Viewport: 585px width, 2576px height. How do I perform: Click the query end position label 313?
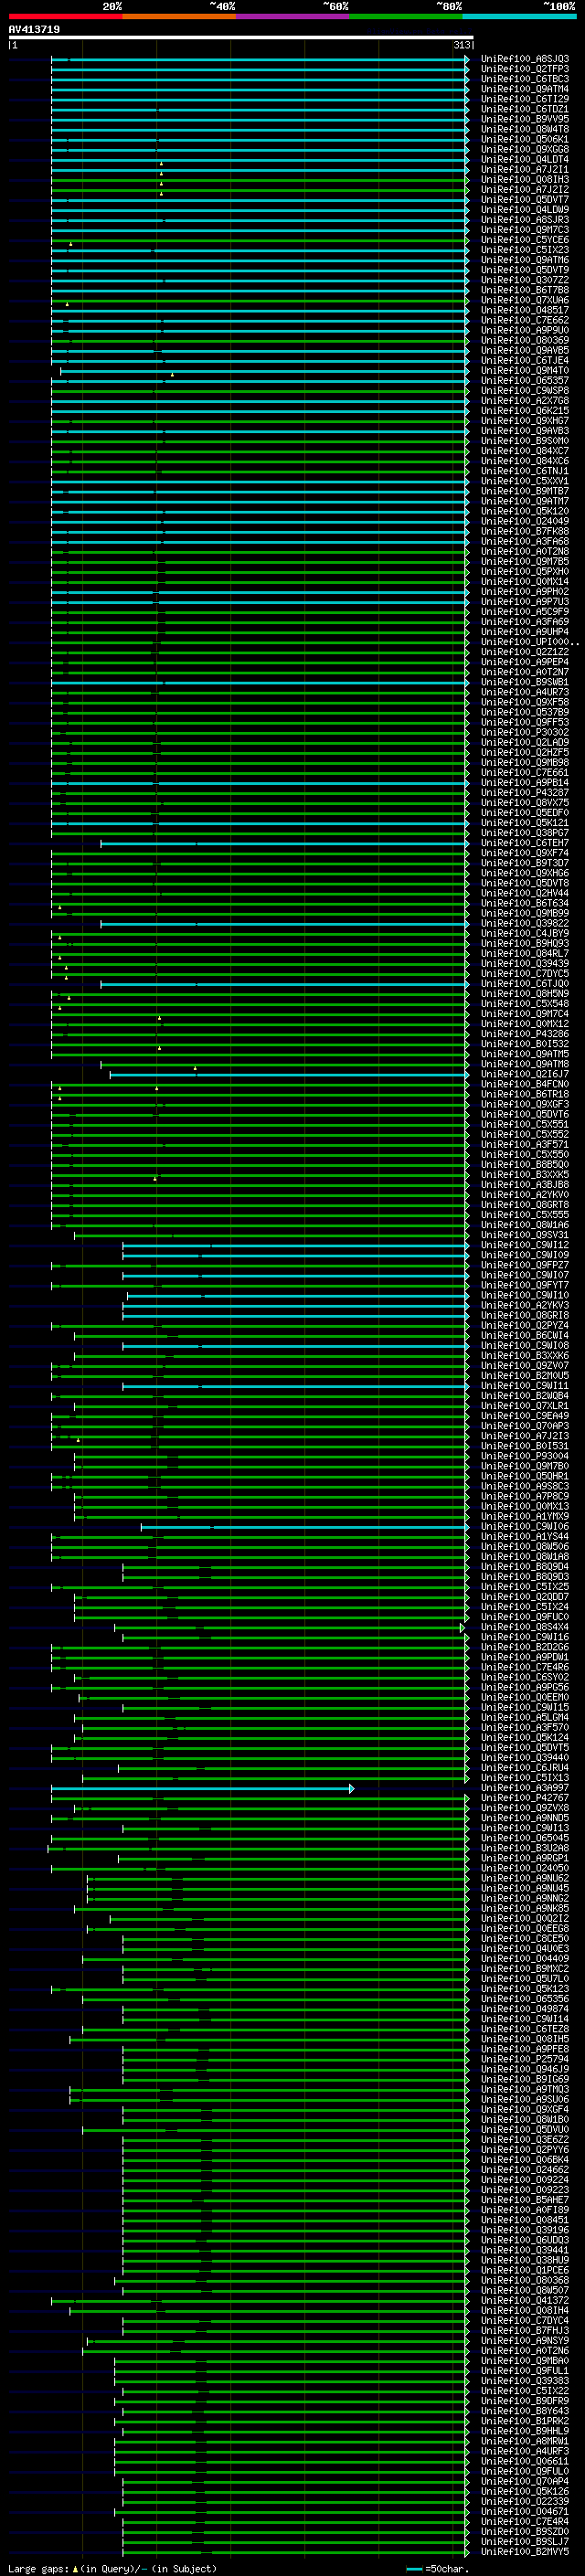click(462, 46)
